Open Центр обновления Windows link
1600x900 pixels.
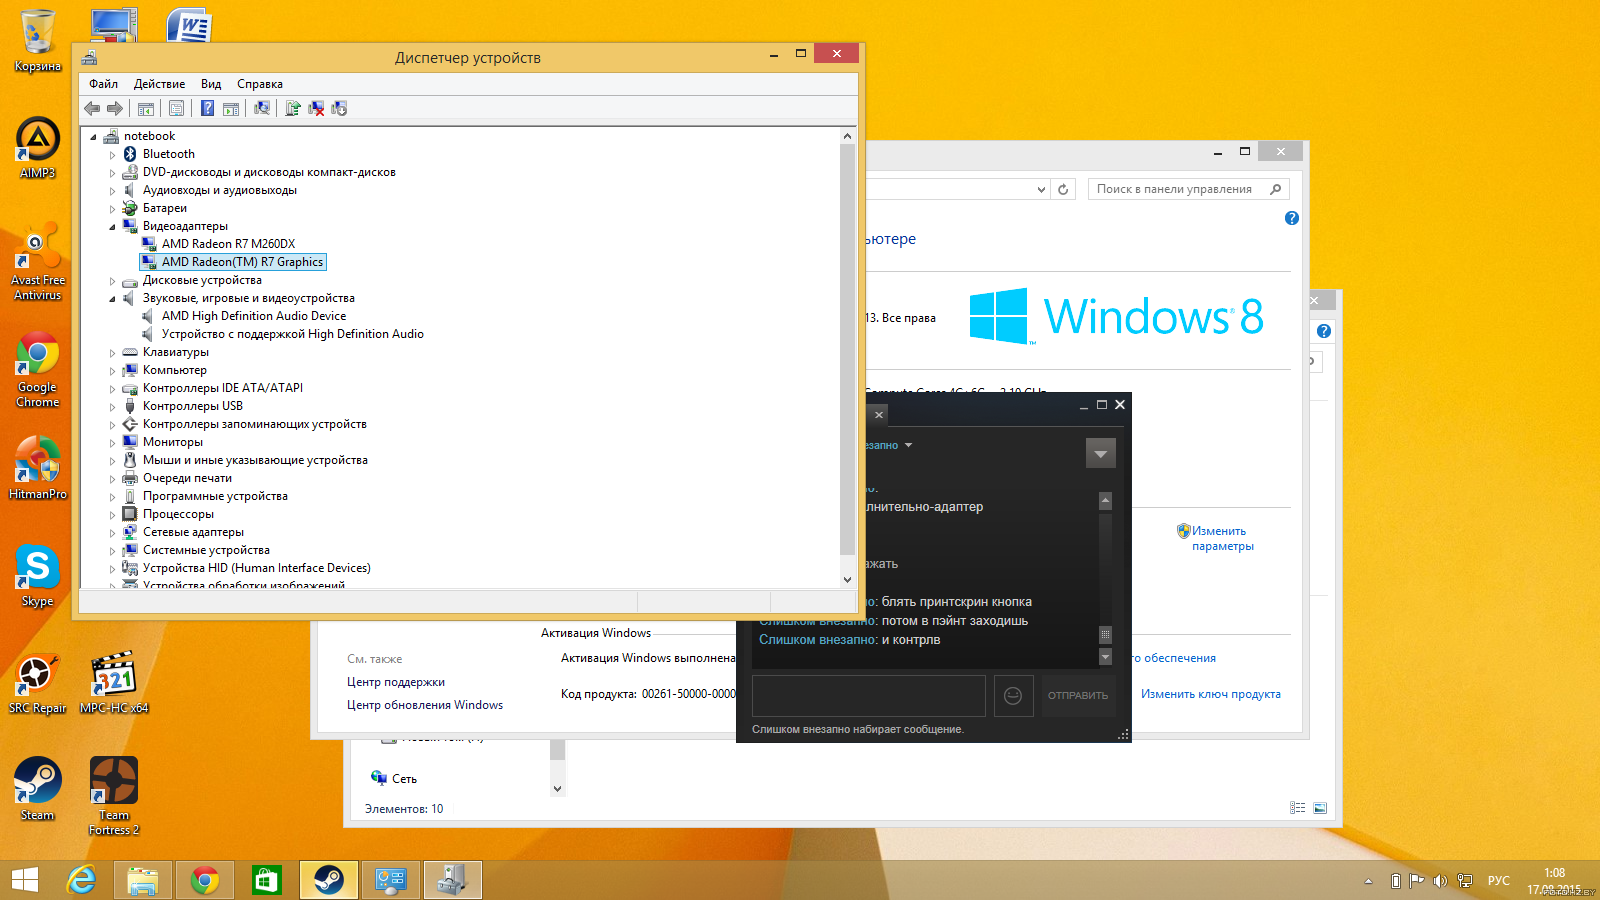(425, 705)
